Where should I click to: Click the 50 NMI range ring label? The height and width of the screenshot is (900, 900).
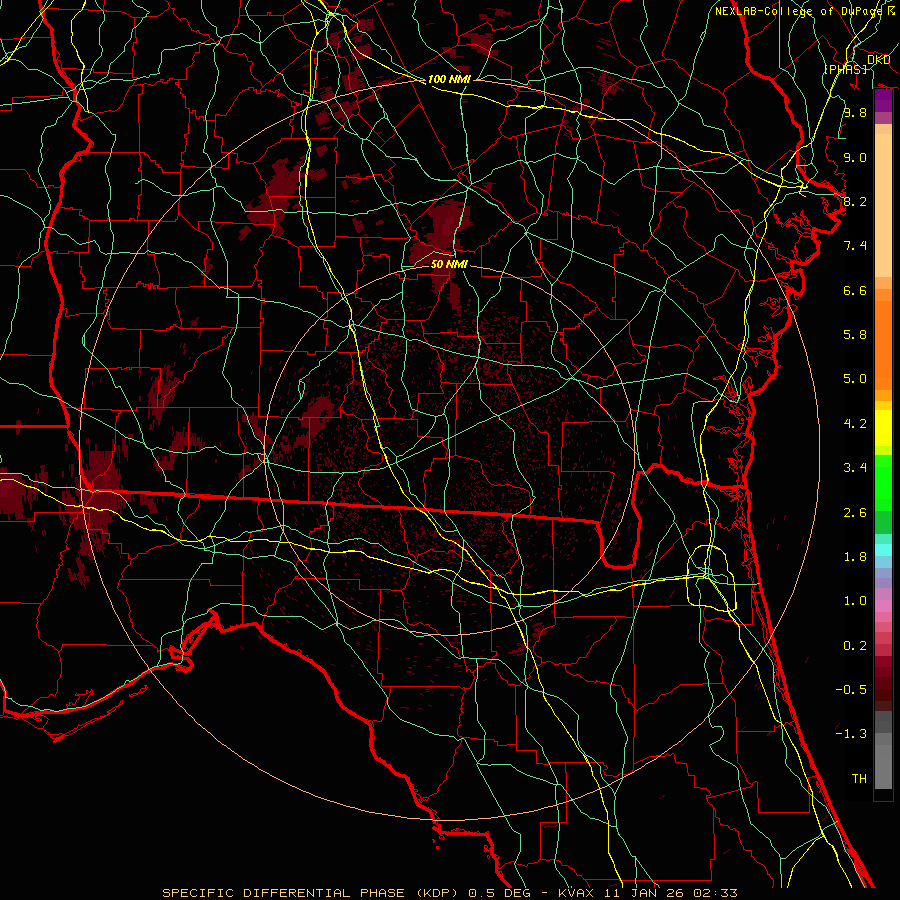[x=449, y=265]
